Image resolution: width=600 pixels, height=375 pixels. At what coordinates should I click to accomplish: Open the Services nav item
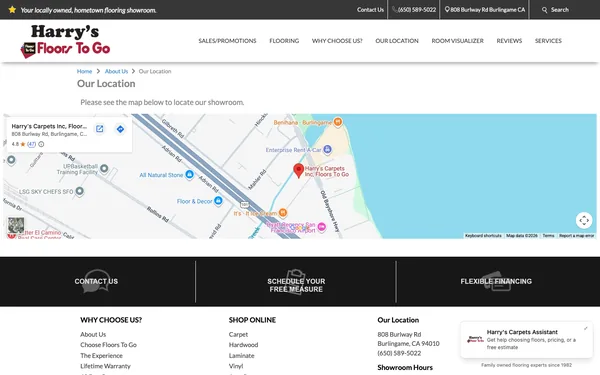tap(548, 41)
